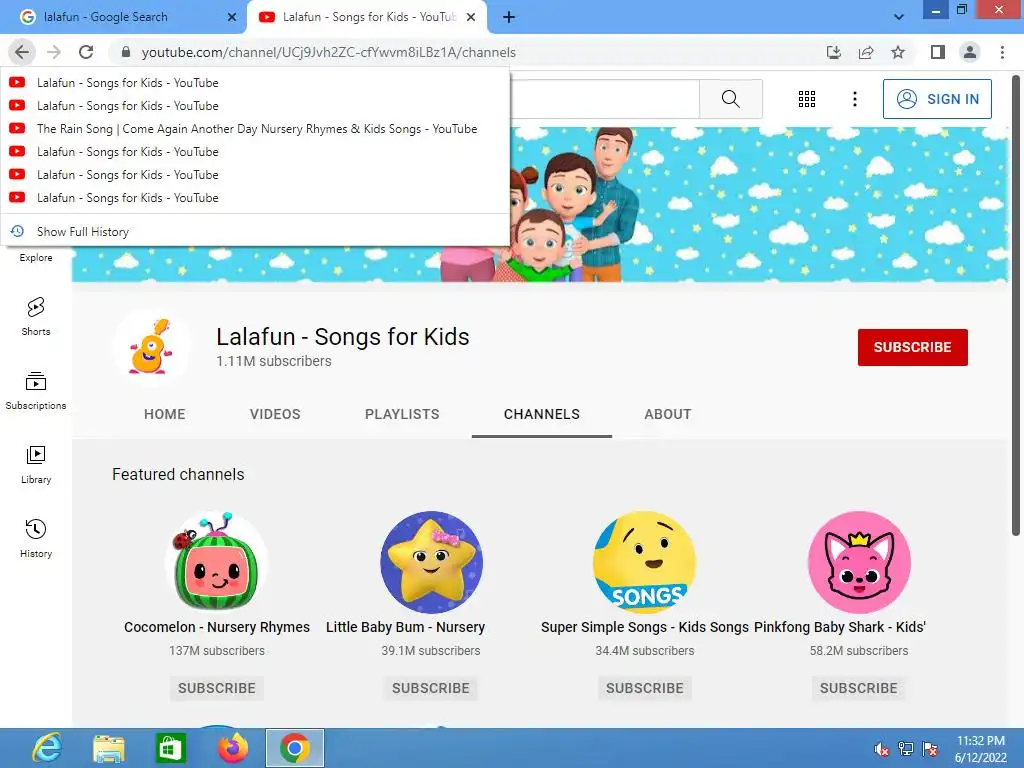Open Pinkfong pink fox channel thumbnail
The height and width of the screenshot is (768, 1024).
pos(859,562)
